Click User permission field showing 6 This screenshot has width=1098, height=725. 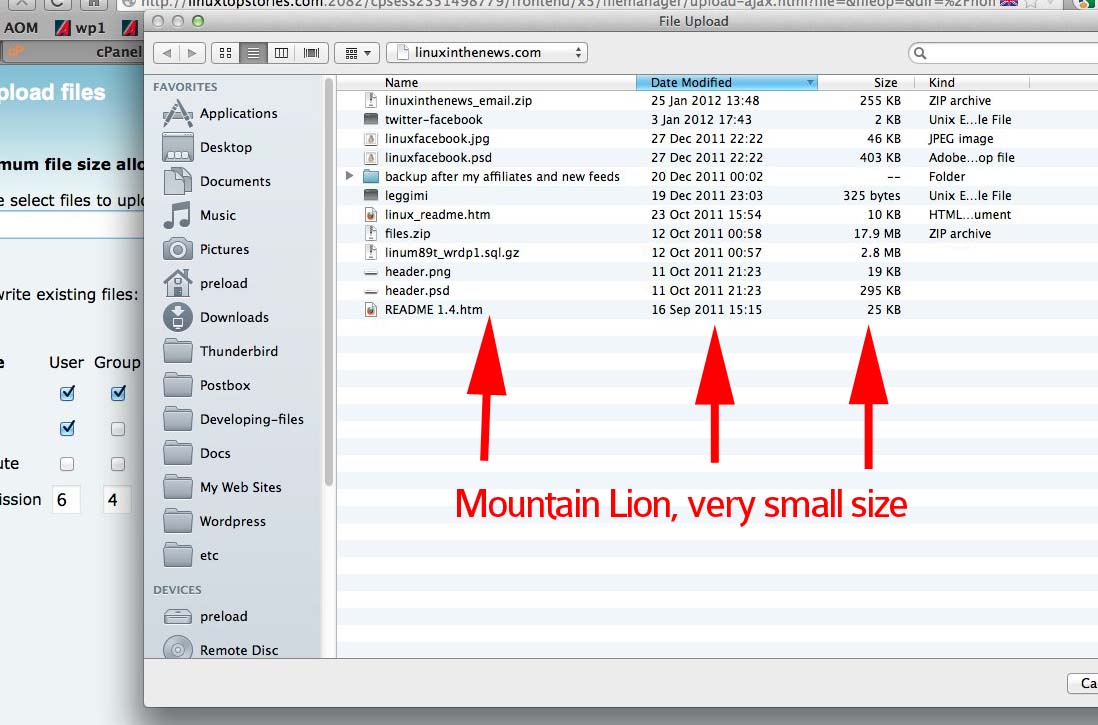[x=66, y=500]
